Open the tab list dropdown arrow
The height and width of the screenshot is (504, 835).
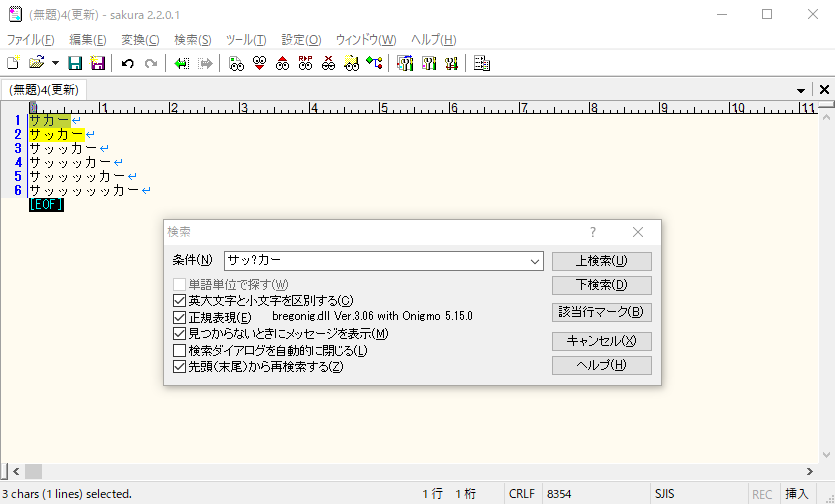(801, 90)
